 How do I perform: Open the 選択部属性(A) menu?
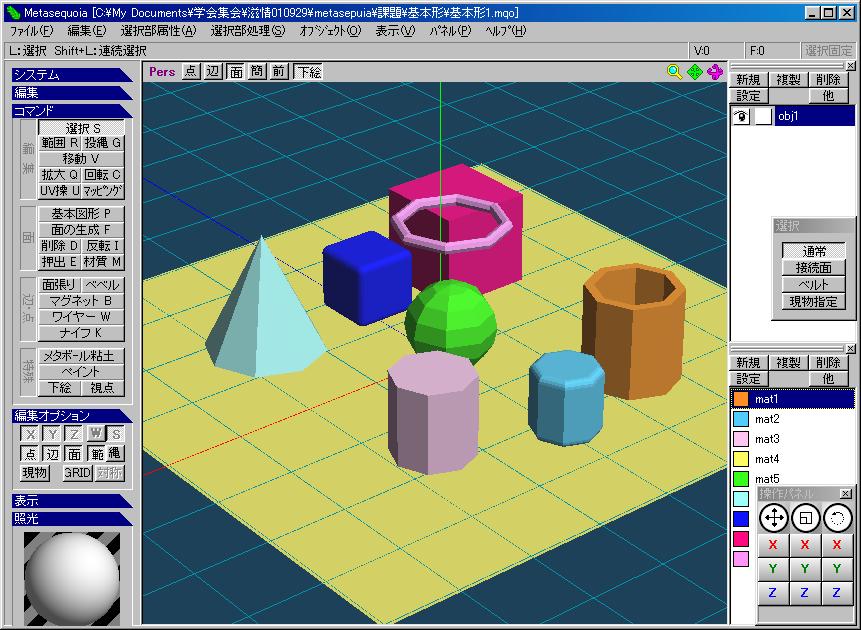click(159, 31)
